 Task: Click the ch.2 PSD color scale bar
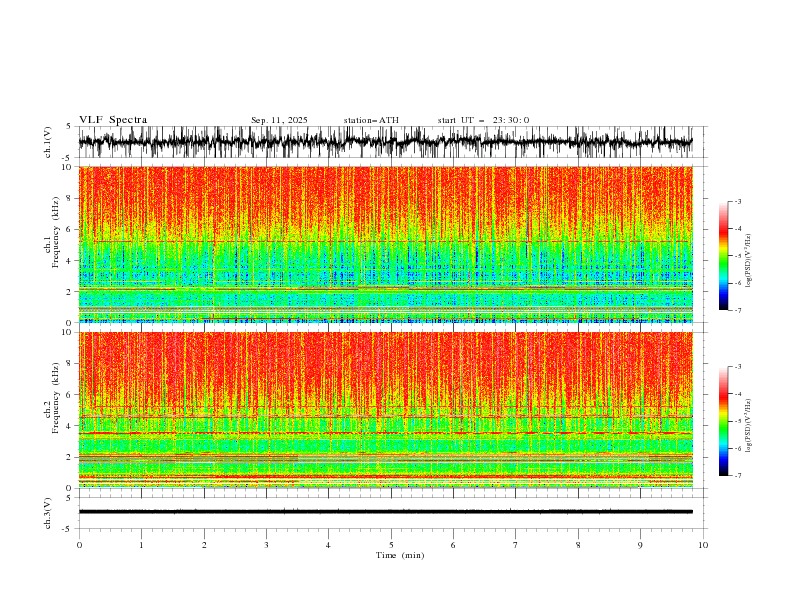723,421
